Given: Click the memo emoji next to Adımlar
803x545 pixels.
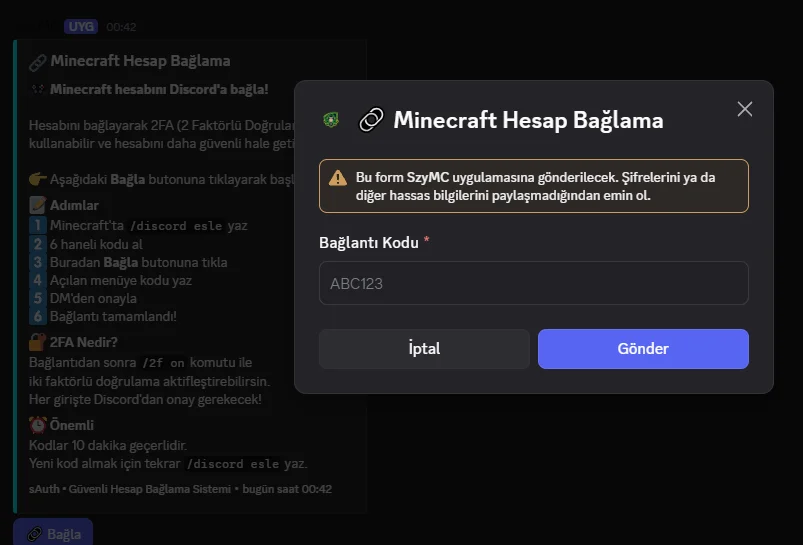Looking at the screenshot, I should (37, 205).
